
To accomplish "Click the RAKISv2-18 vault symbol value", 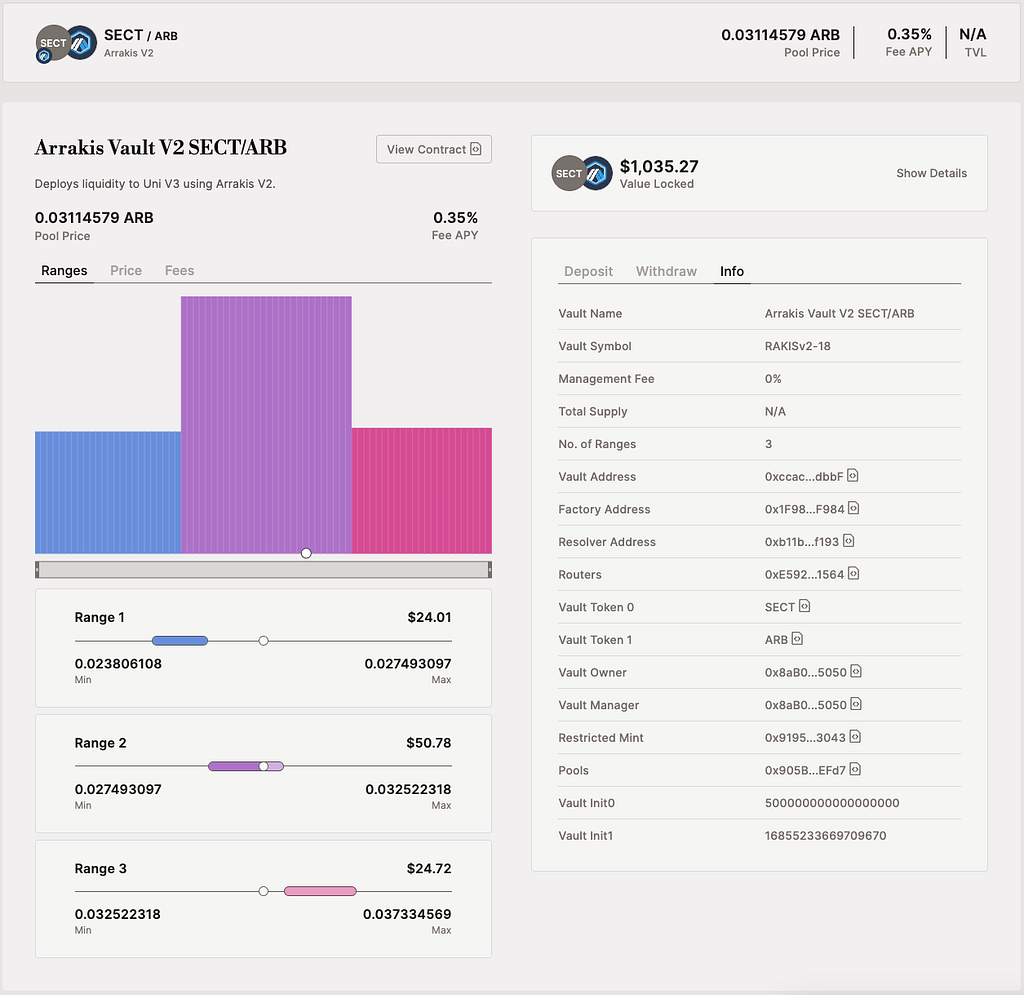I will pos(797,346).
